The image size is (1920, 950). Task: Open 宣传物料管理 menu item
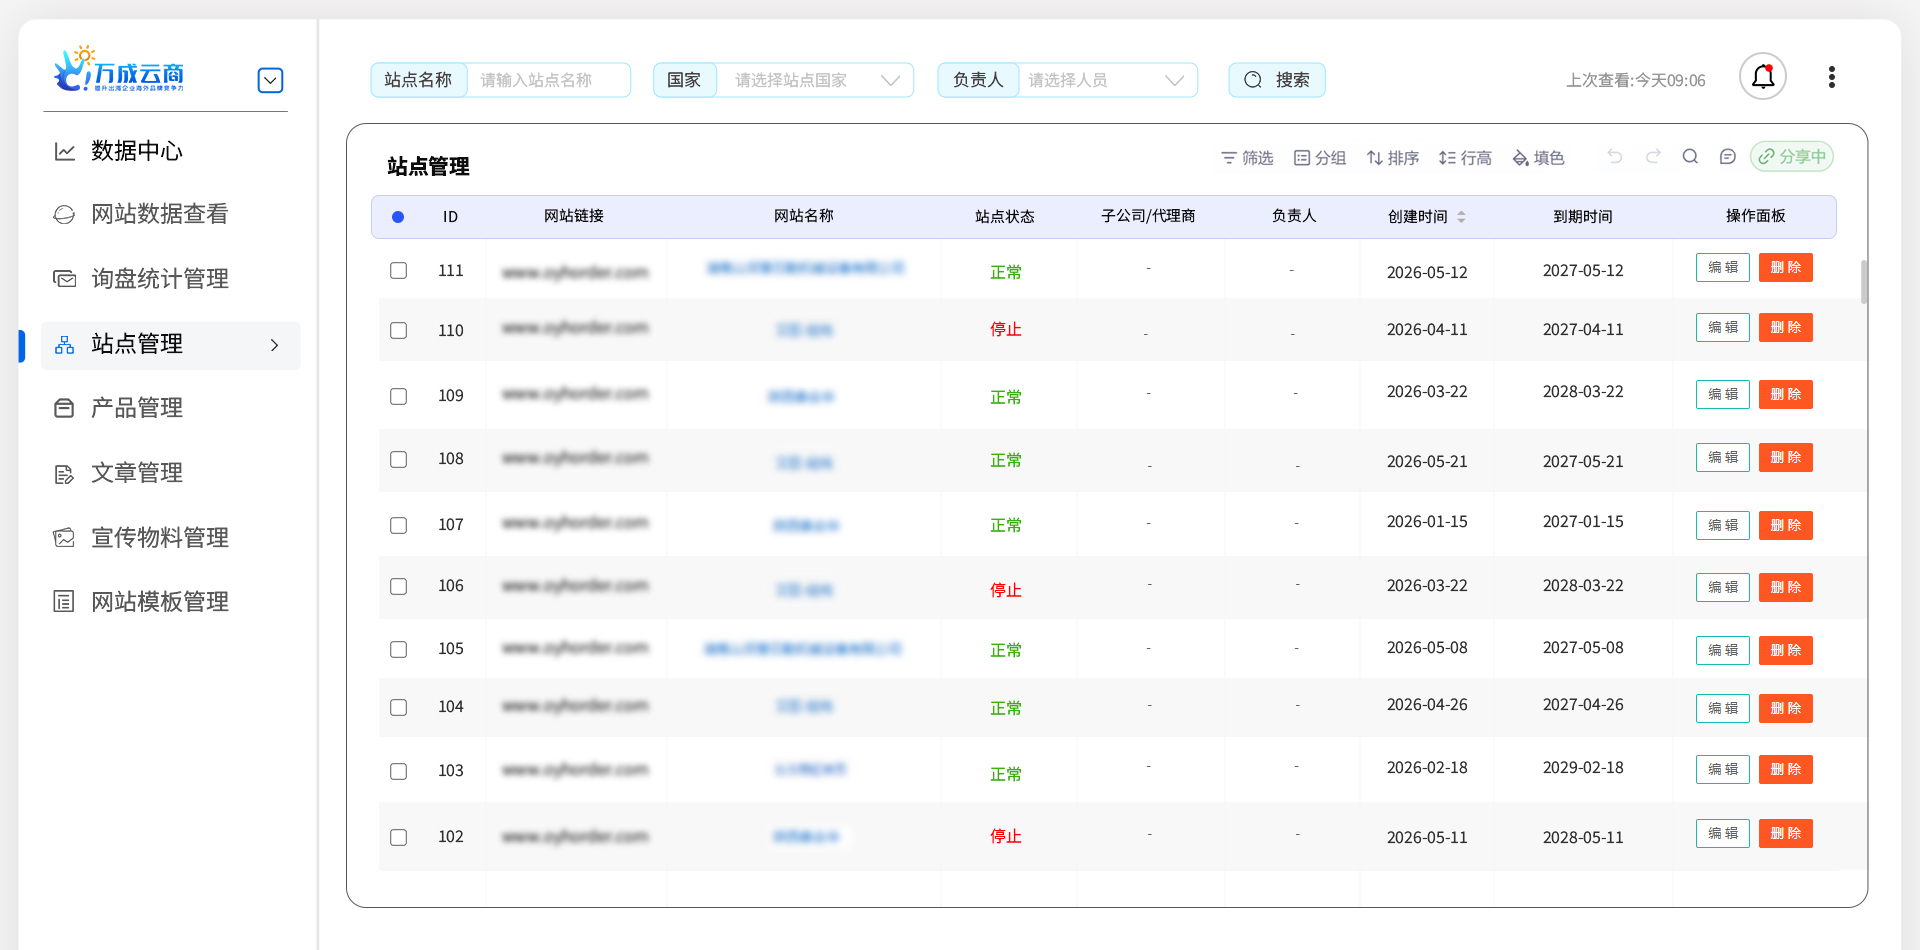[160, 538]
